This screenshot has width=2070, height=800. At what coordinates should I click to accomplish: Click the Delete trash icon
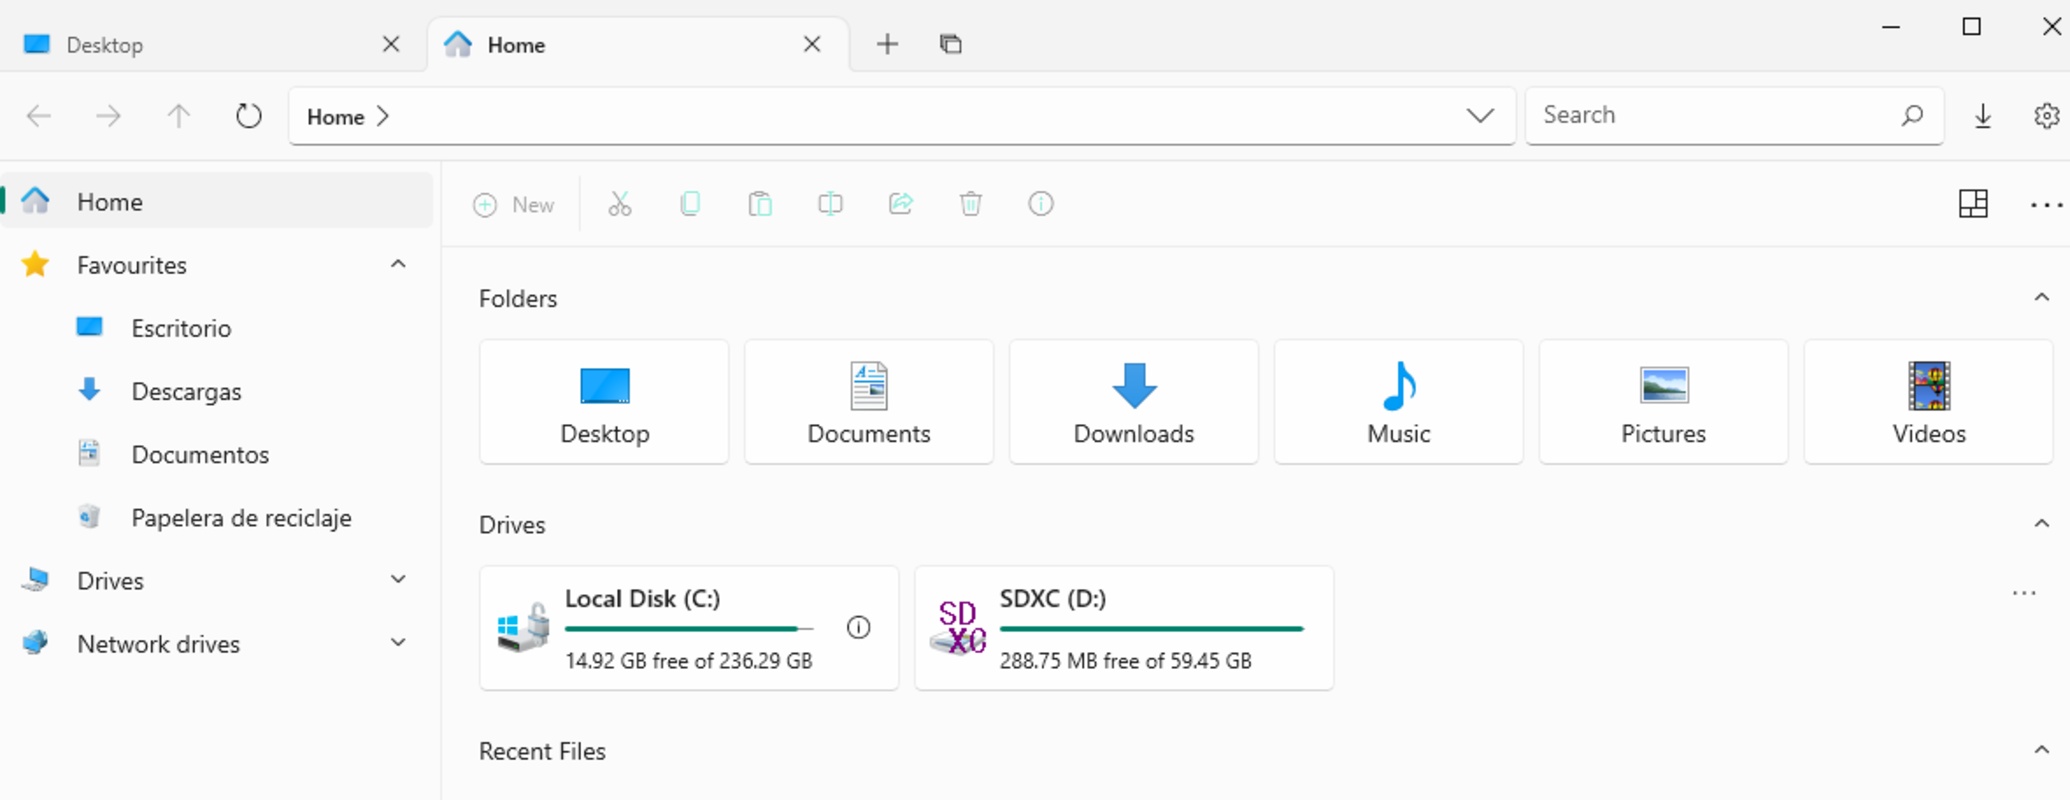970,205
